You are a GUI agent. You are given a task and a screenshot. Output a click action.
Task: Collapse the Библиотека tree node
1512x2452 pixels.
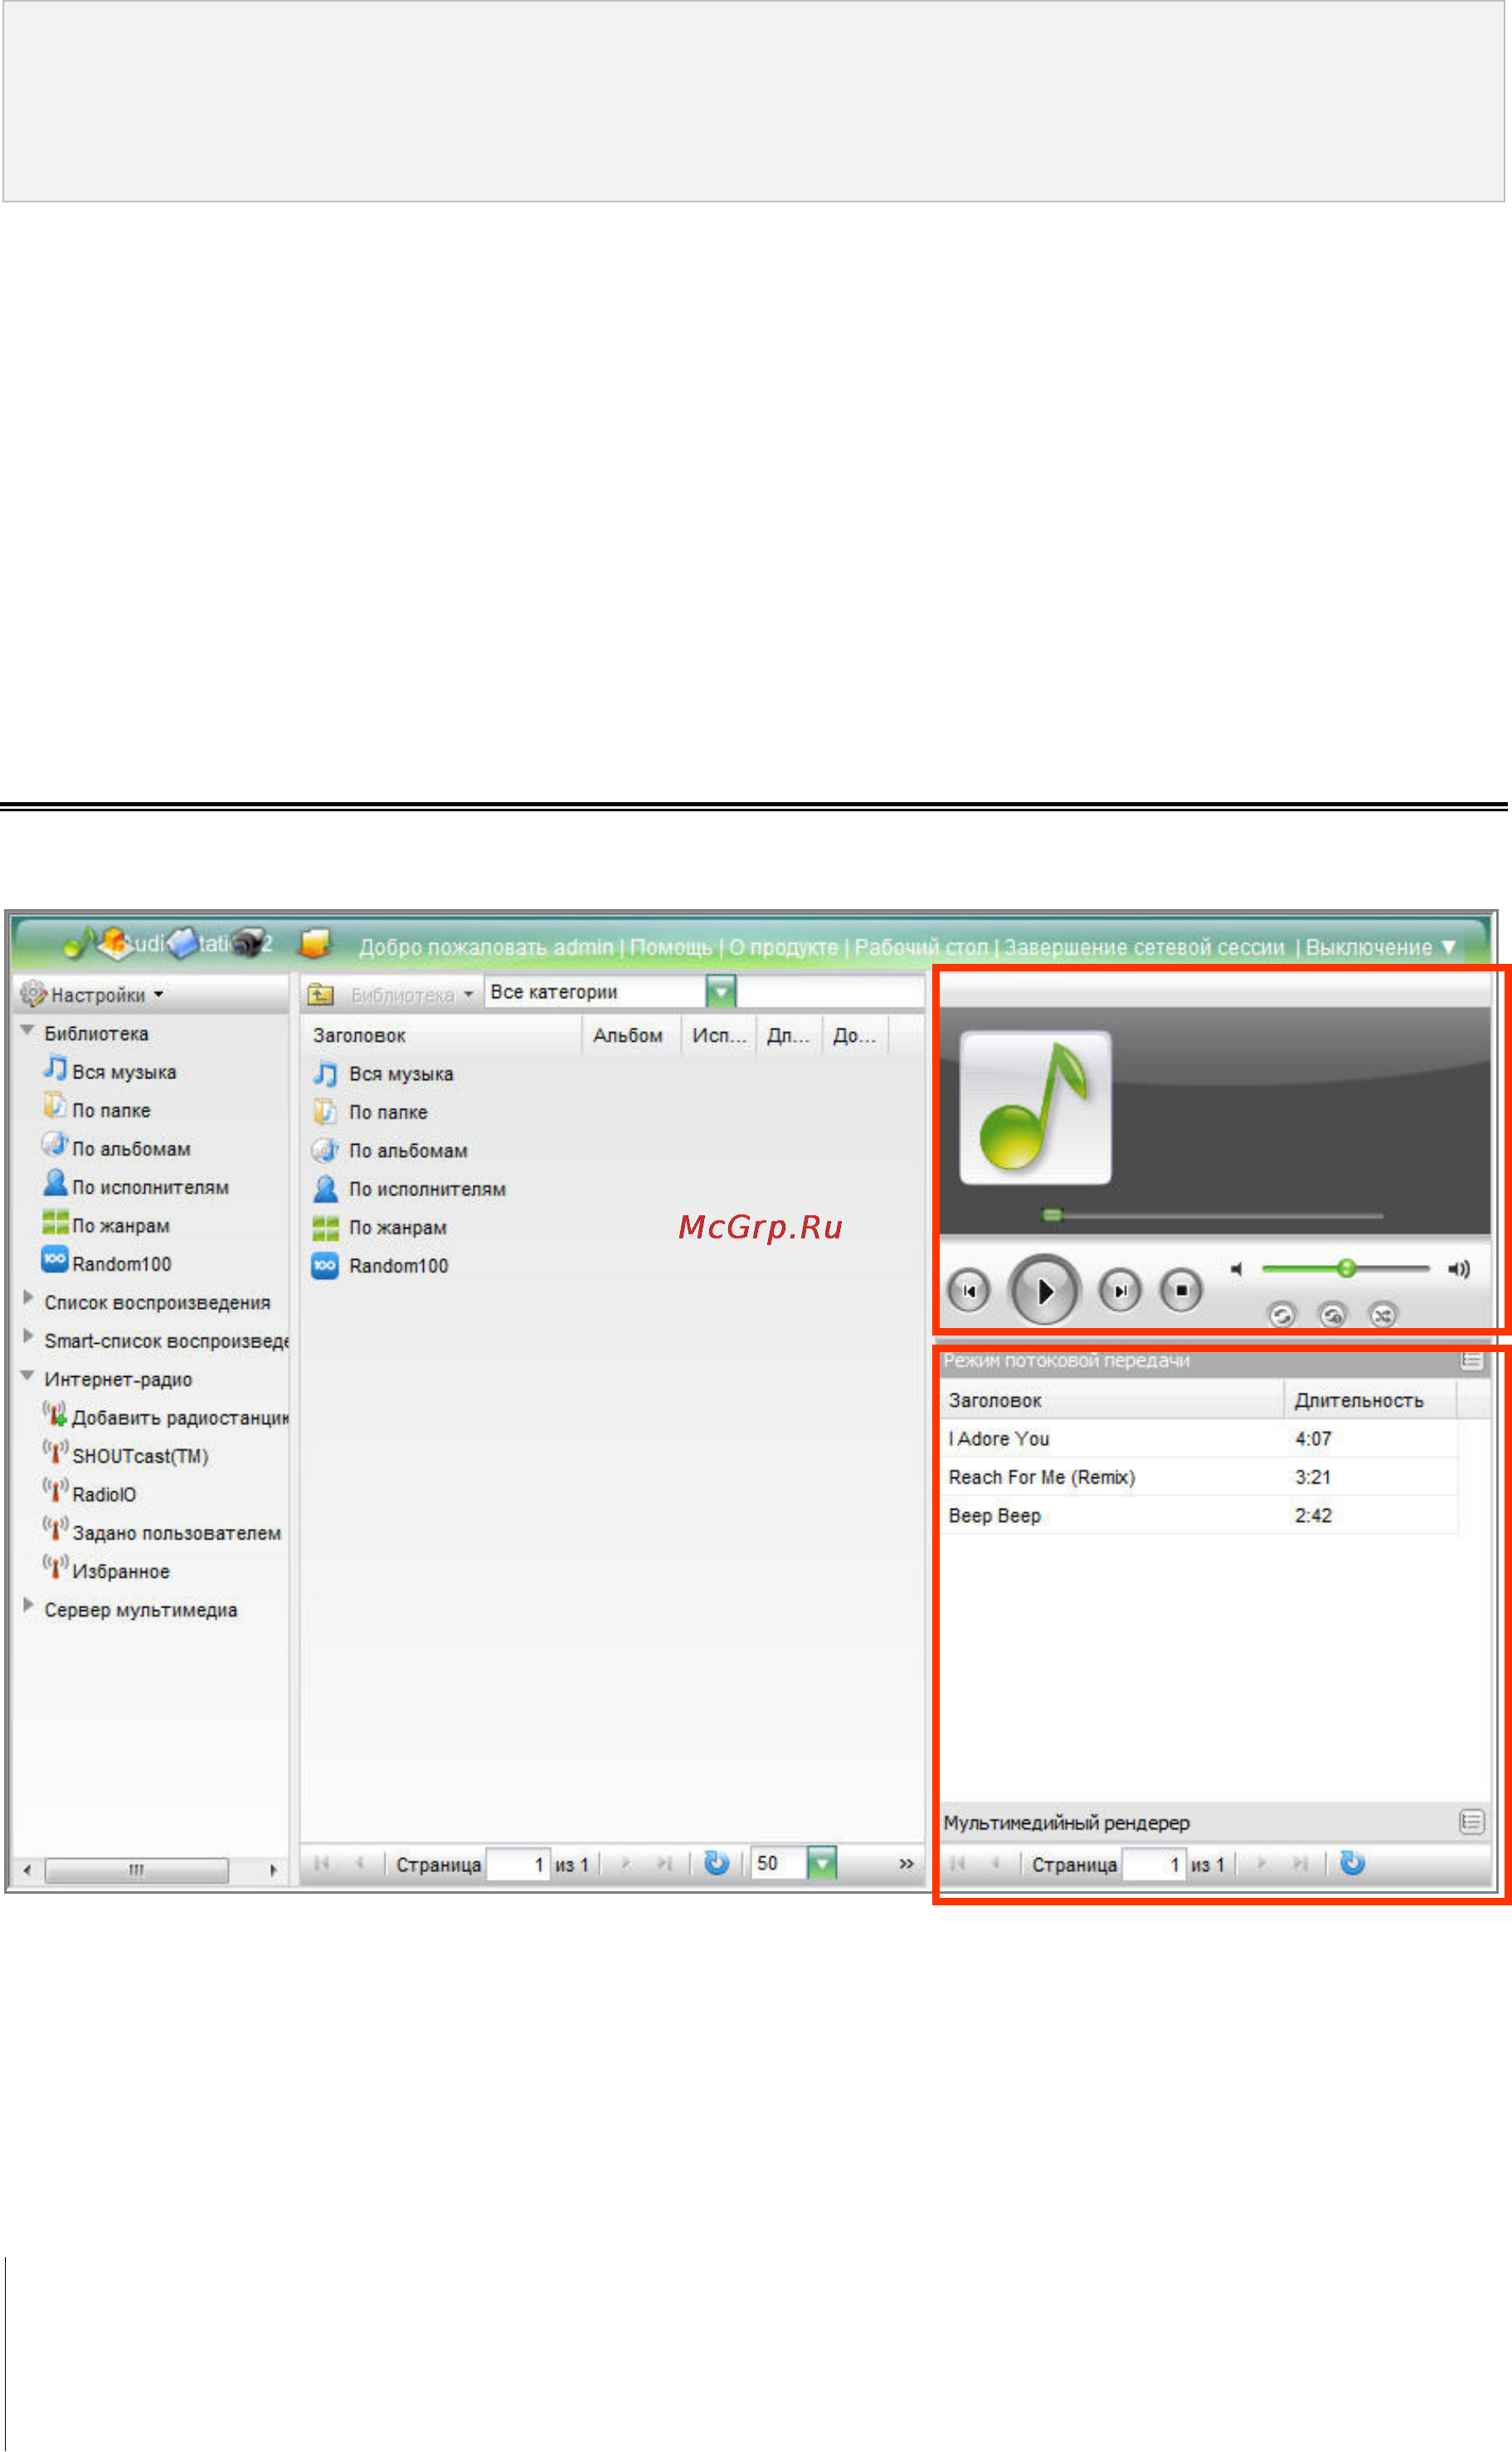pyautogui.click(x=28, y=1031)
